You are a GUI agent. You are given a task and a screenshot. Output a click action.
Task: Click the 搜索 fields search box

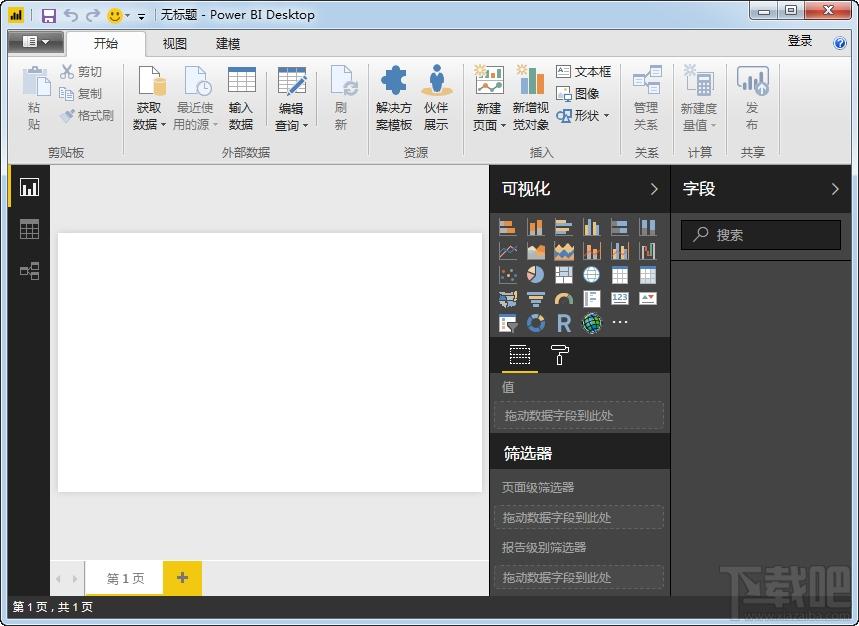point(760,235)
